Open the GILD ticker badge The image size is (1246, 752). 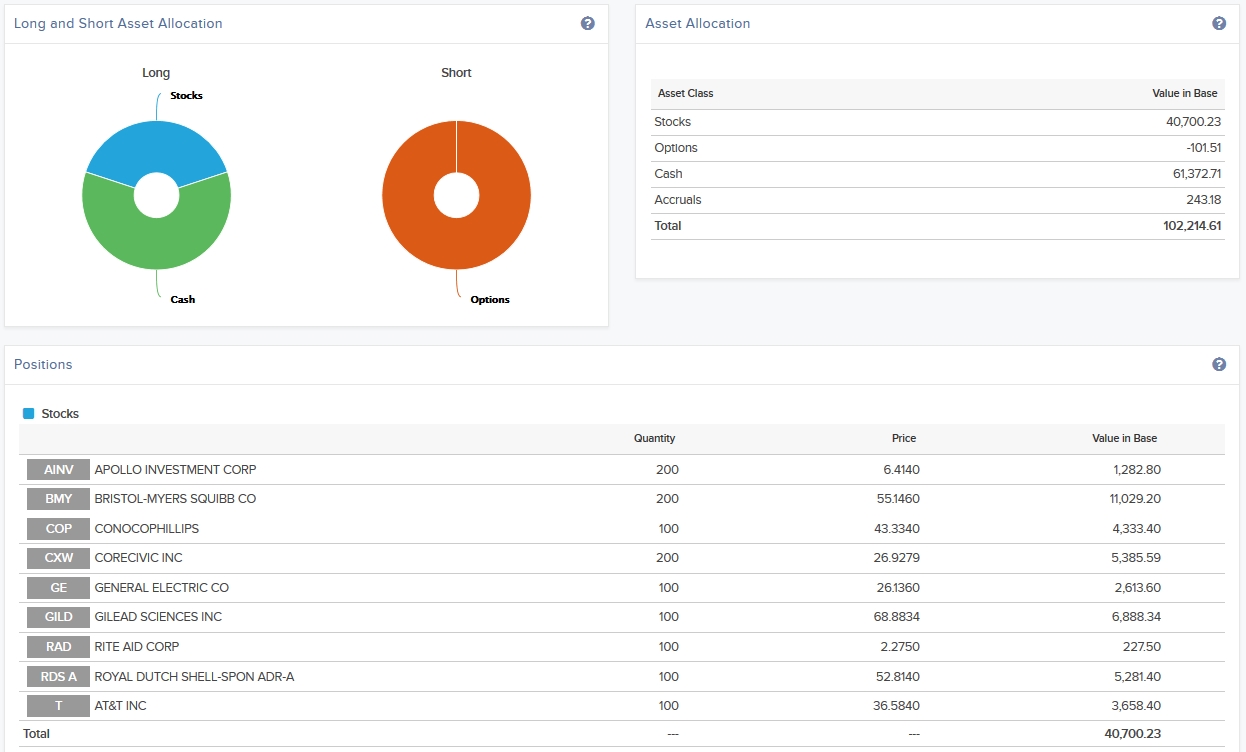59,617
